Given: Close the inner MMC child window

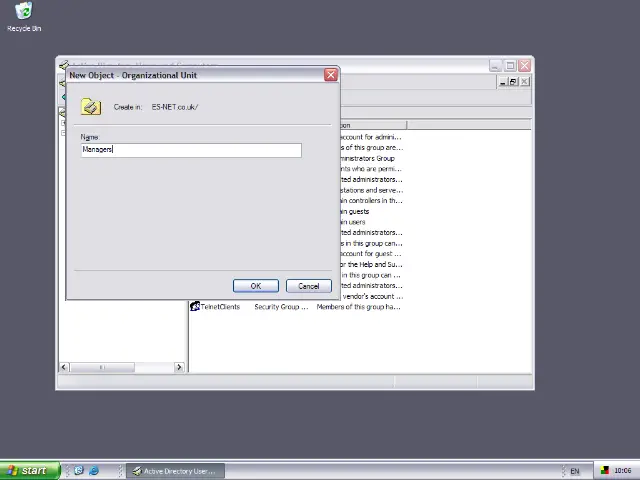Looking at the screenshot, I should (524, 82).
